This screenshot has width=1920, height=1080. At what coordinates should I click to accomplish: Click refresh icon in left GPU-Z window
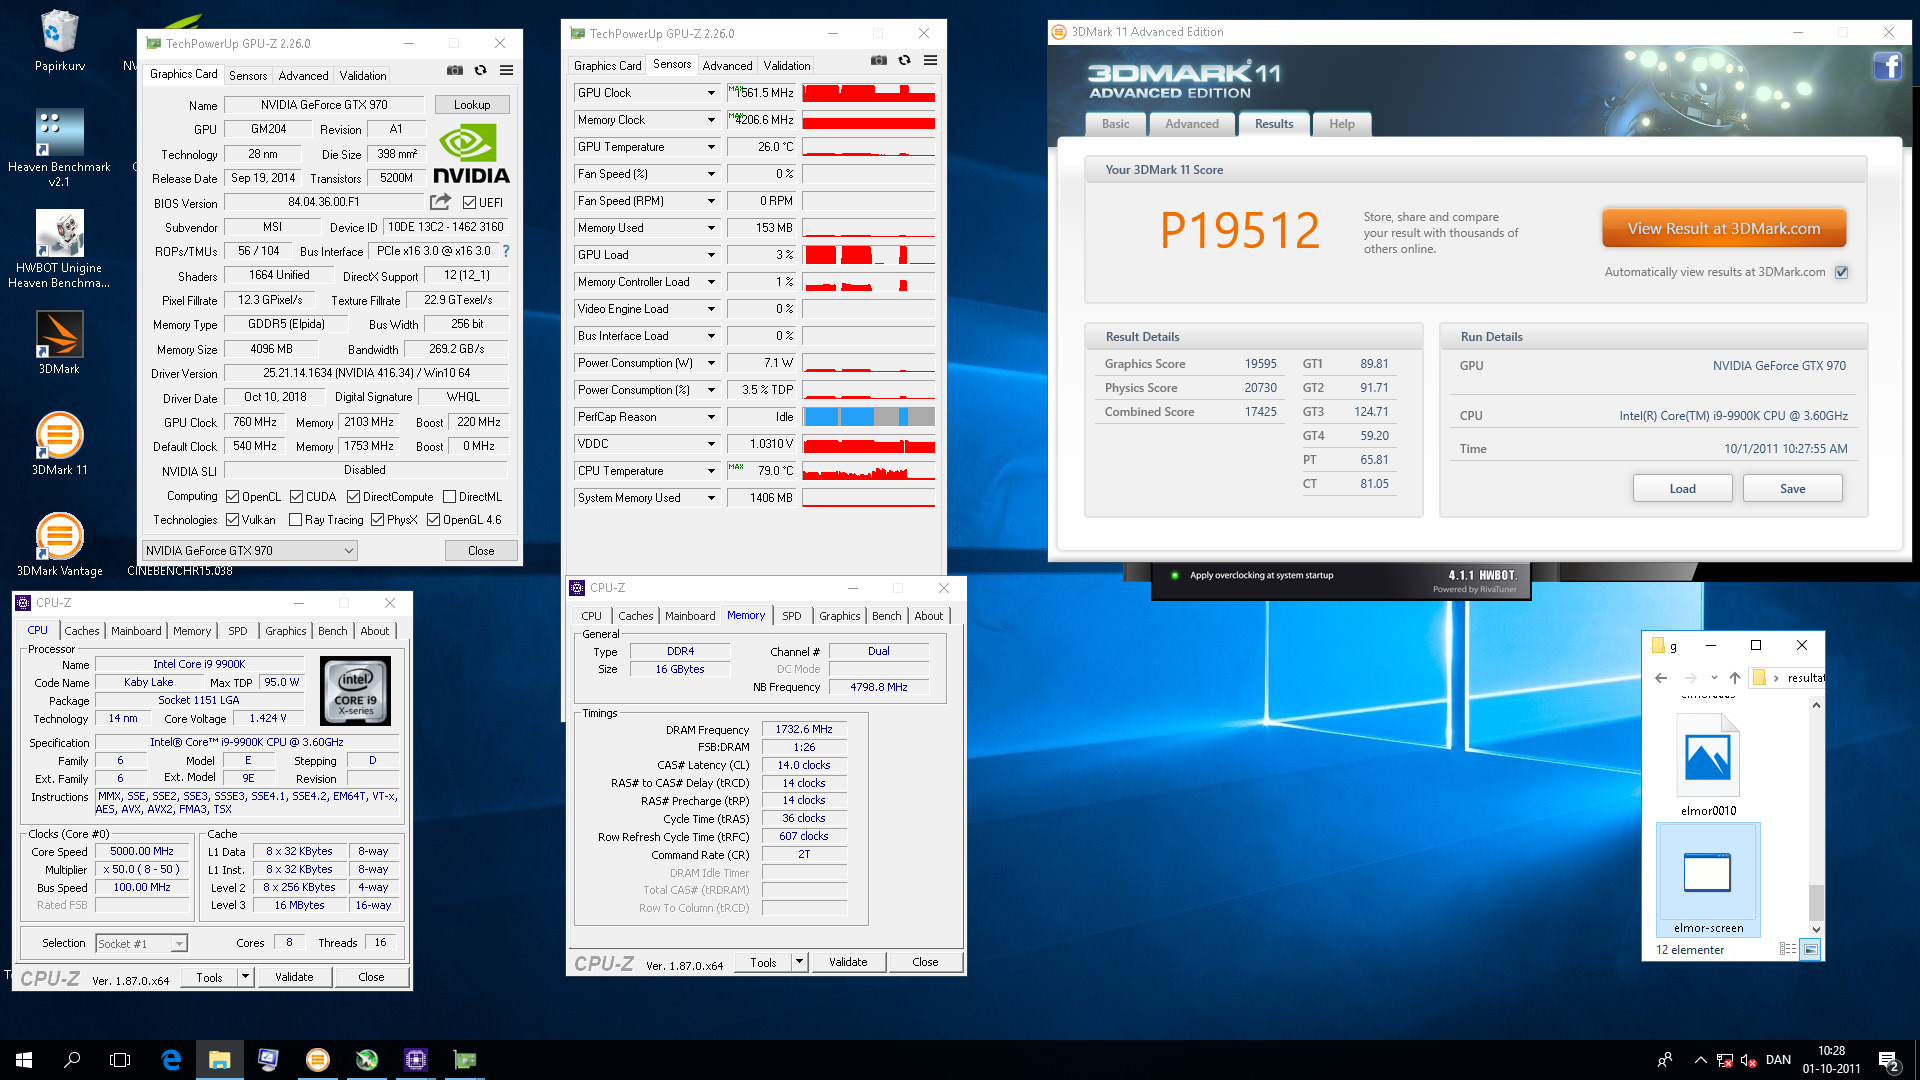click(480, 70)
